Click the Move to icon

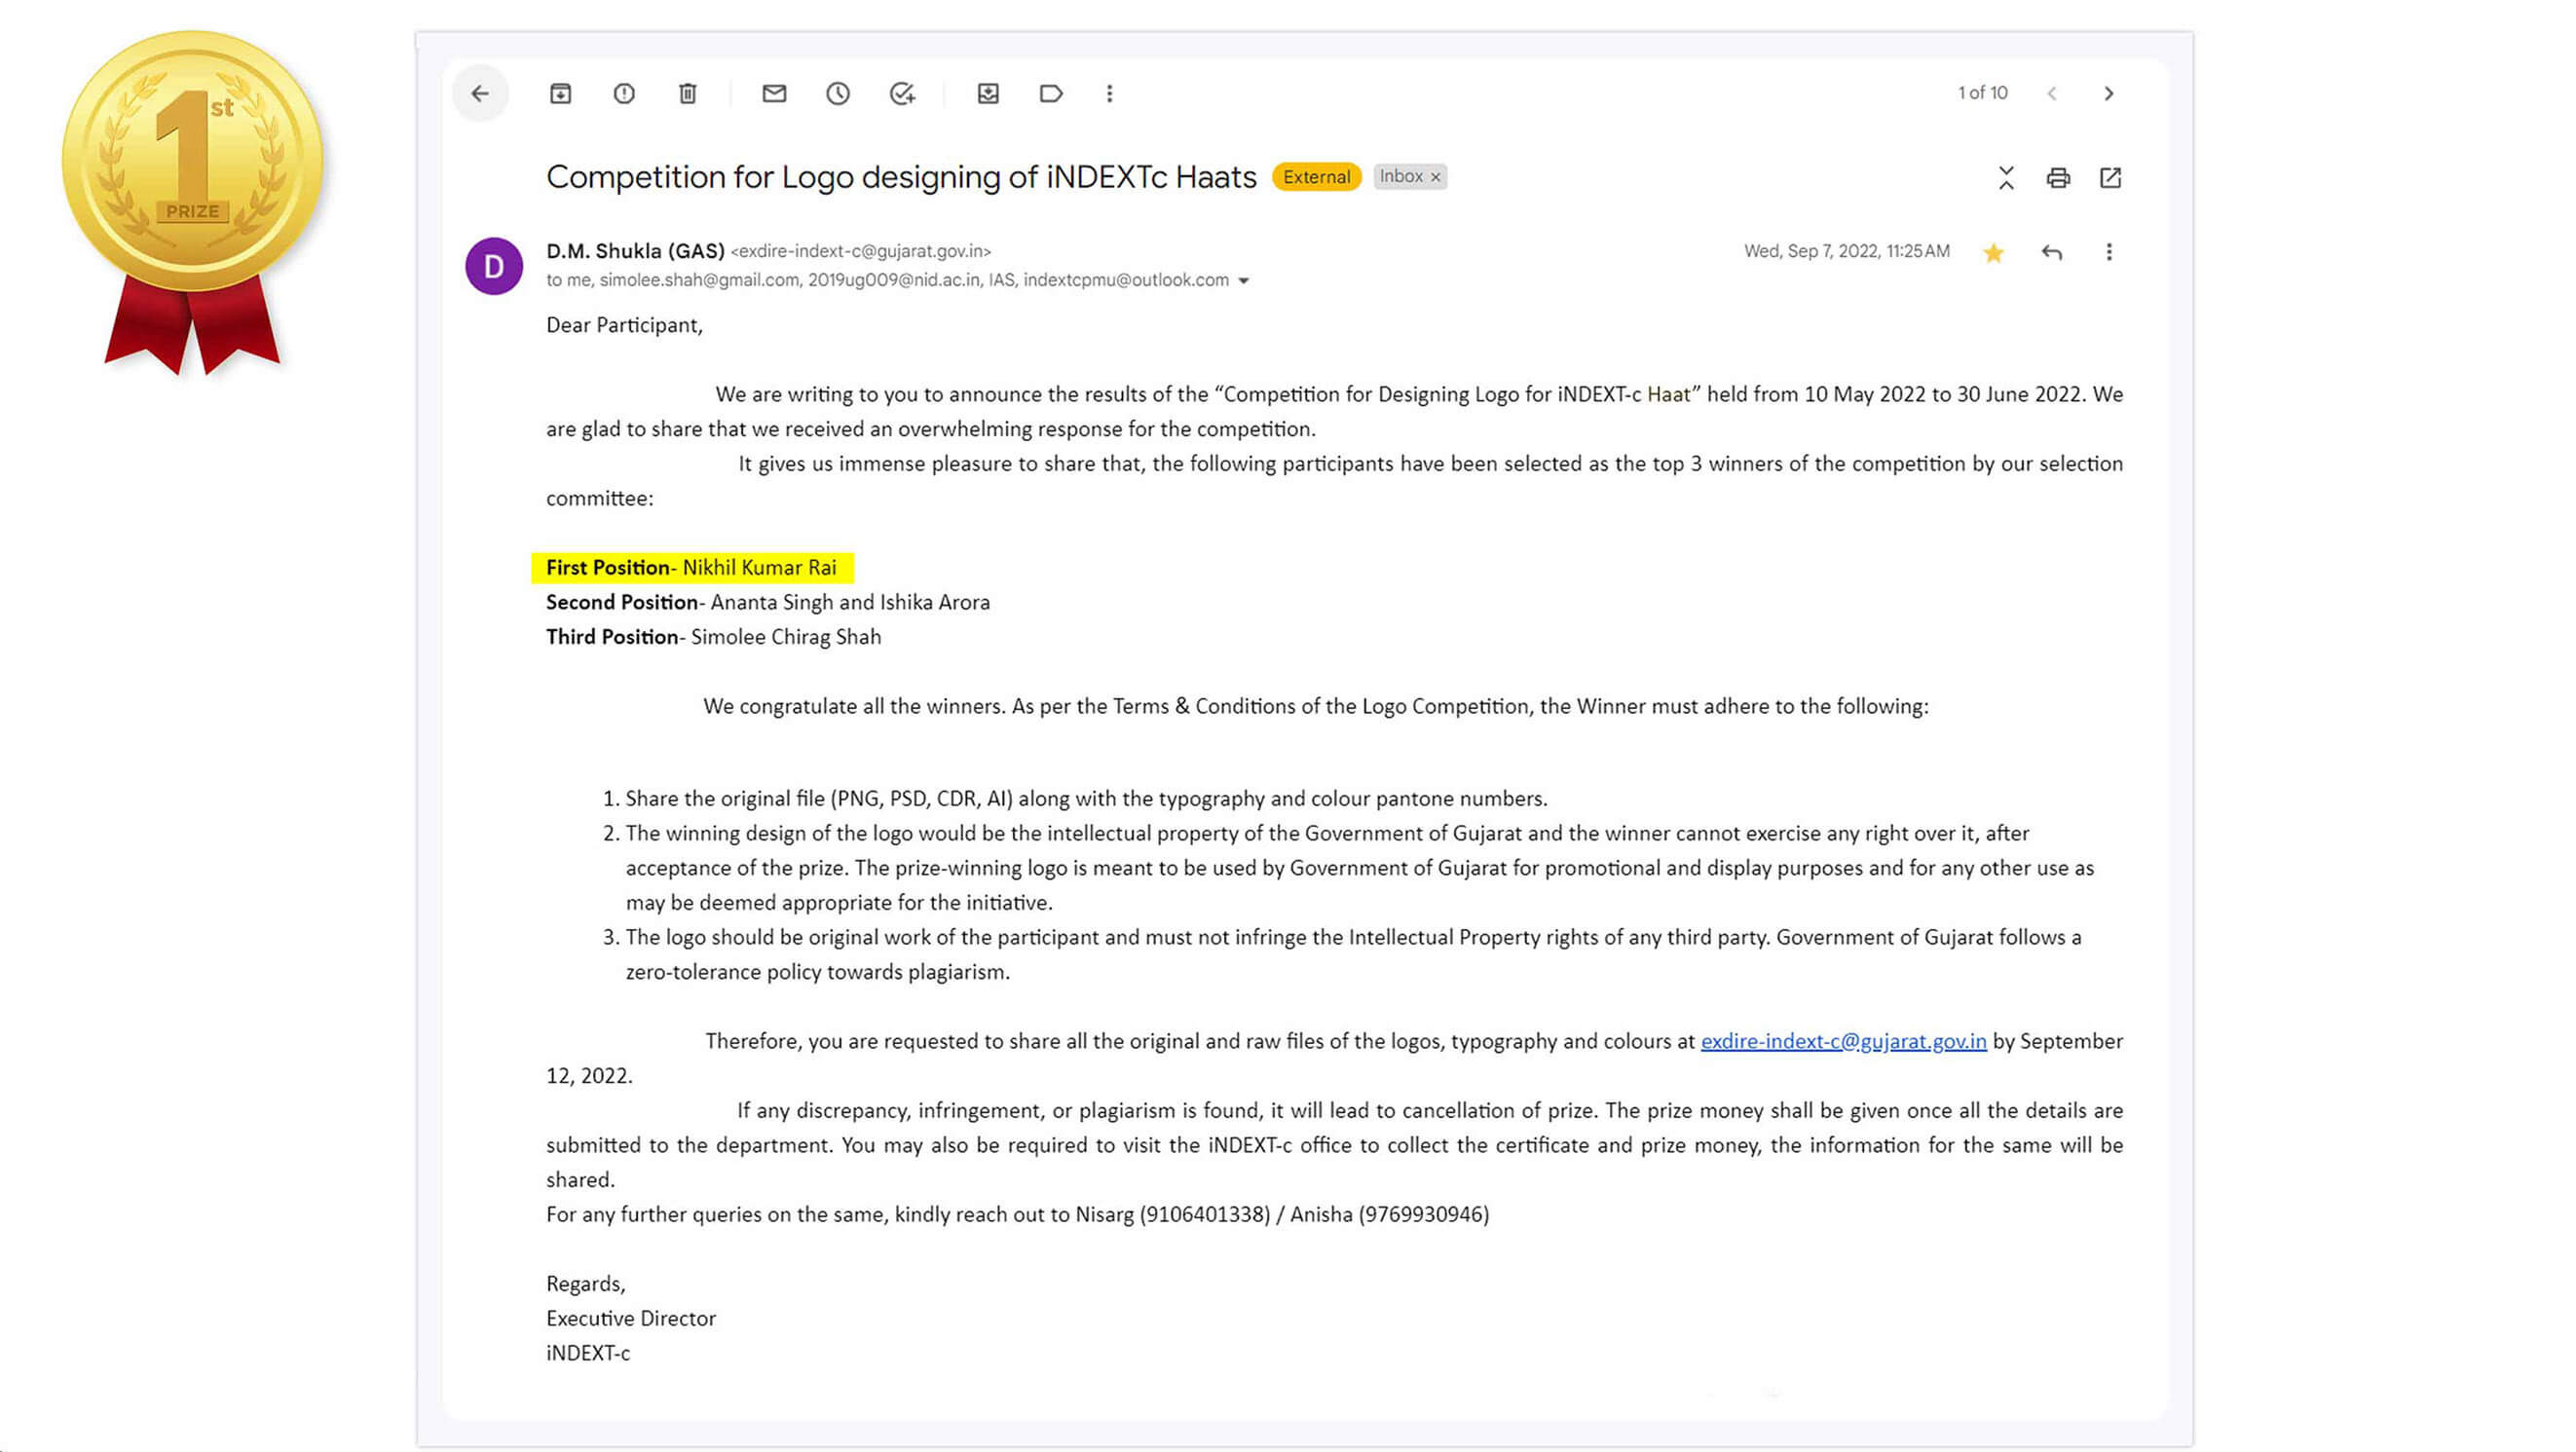click(988, 93)
